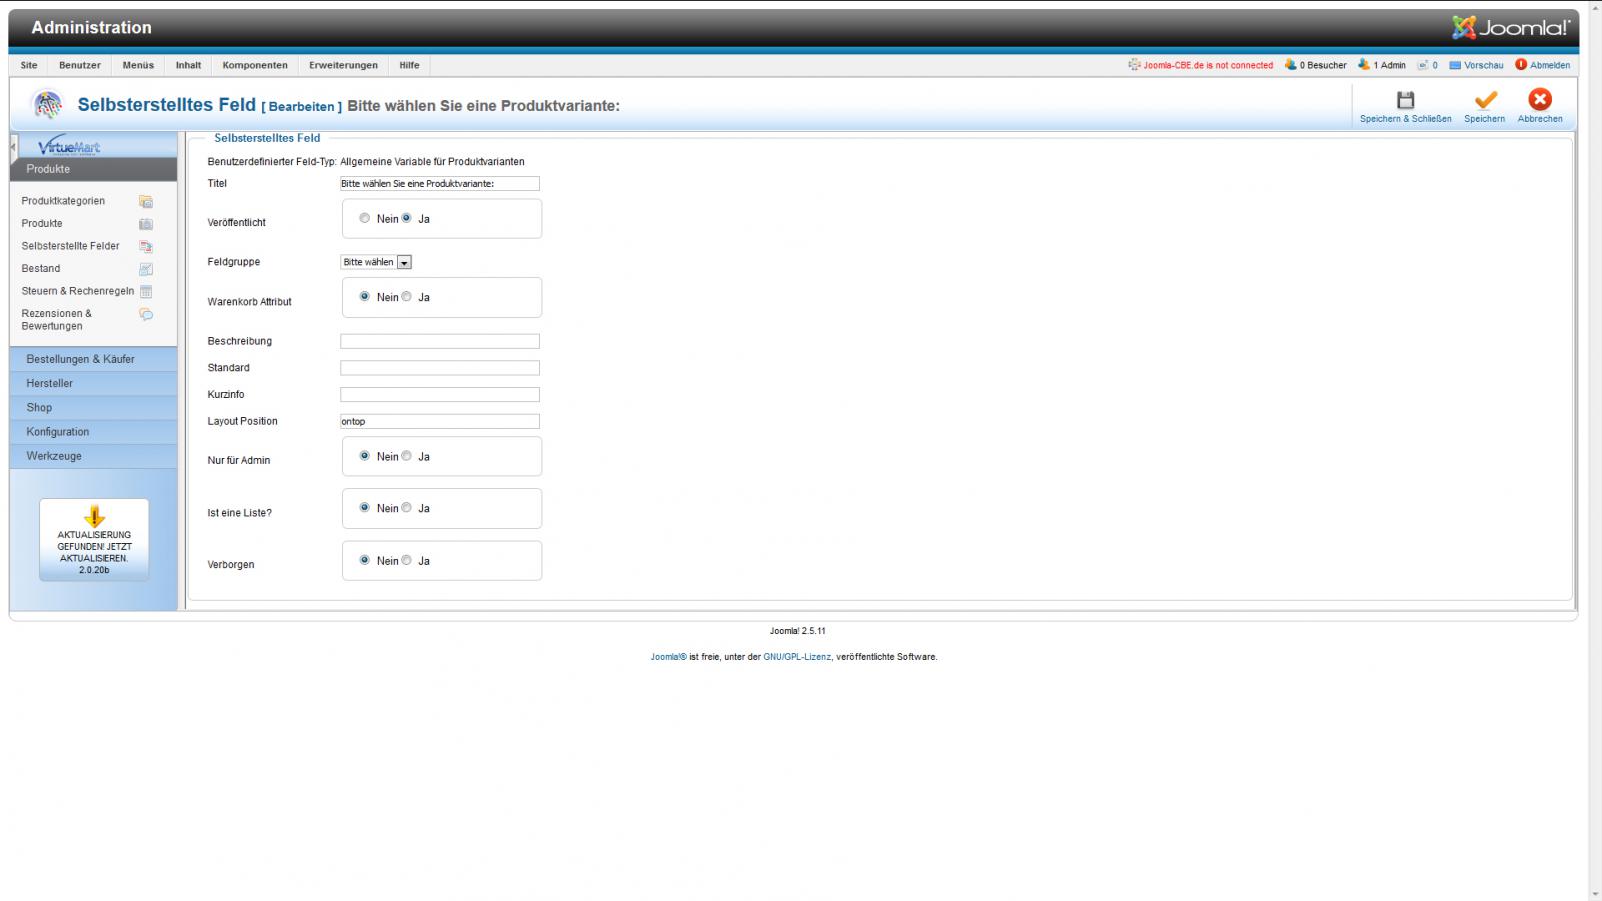1602x901 pixels.
Task: Set Veröffentlicht to Nein
Action: [x=365, y=218]
